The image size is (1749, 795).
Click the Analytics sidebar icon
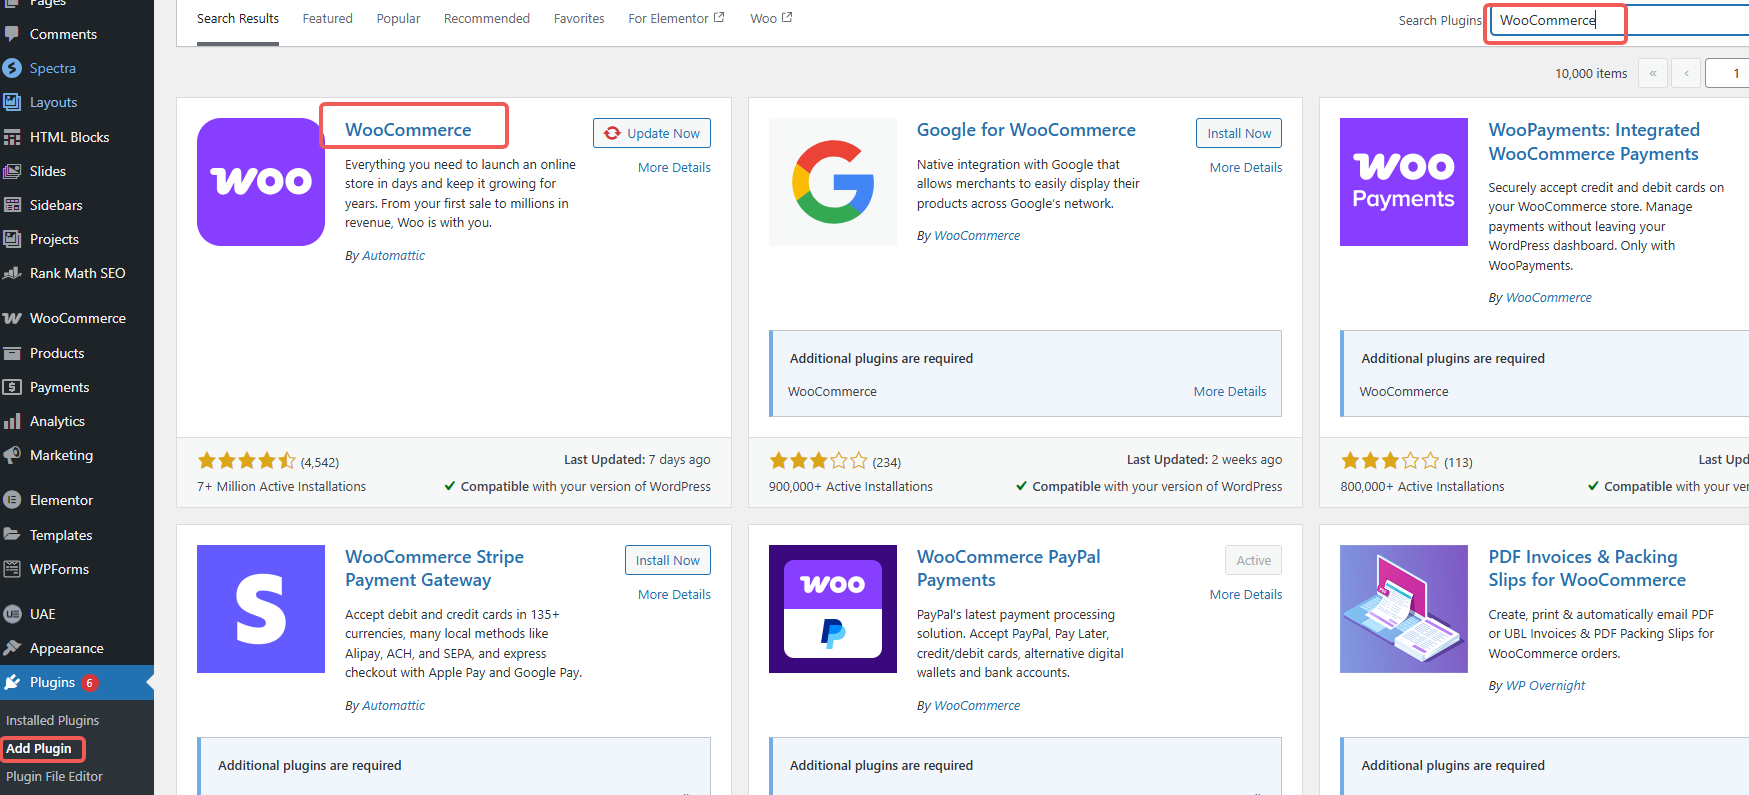point(12,421)
